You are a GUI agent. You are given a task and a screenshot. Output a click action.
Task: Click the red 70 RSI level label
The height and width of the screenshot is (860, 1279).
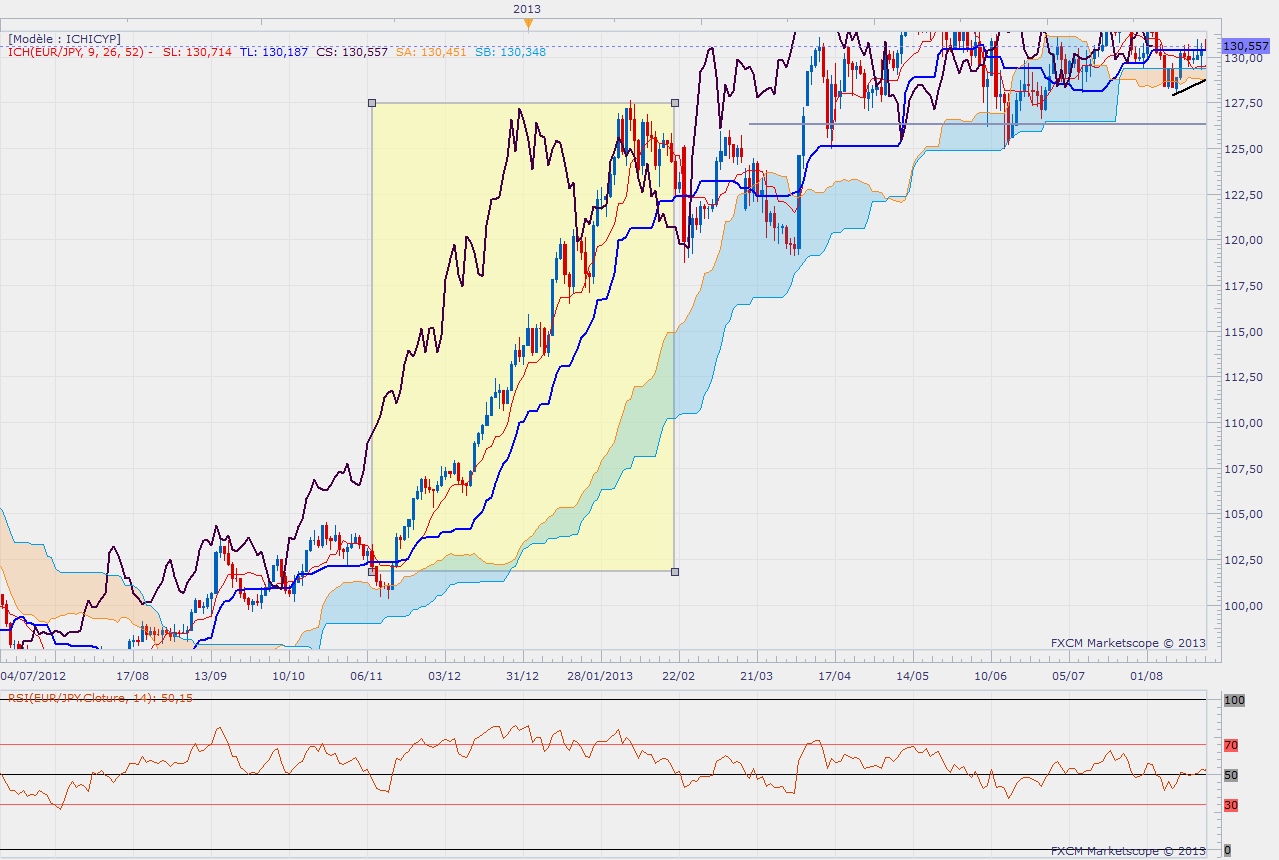point(1231,745)
